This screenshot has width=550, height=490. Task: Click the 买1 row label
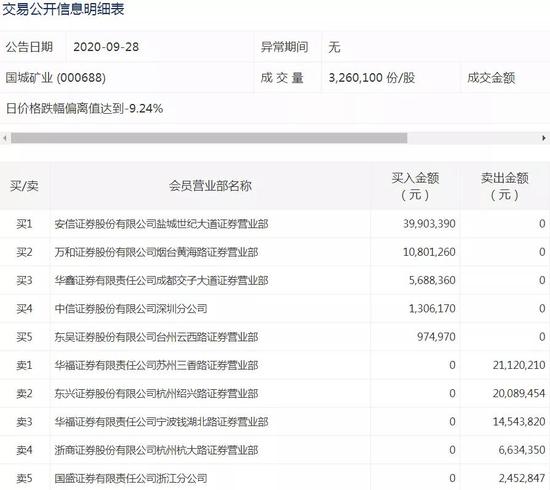coord(24,224)
